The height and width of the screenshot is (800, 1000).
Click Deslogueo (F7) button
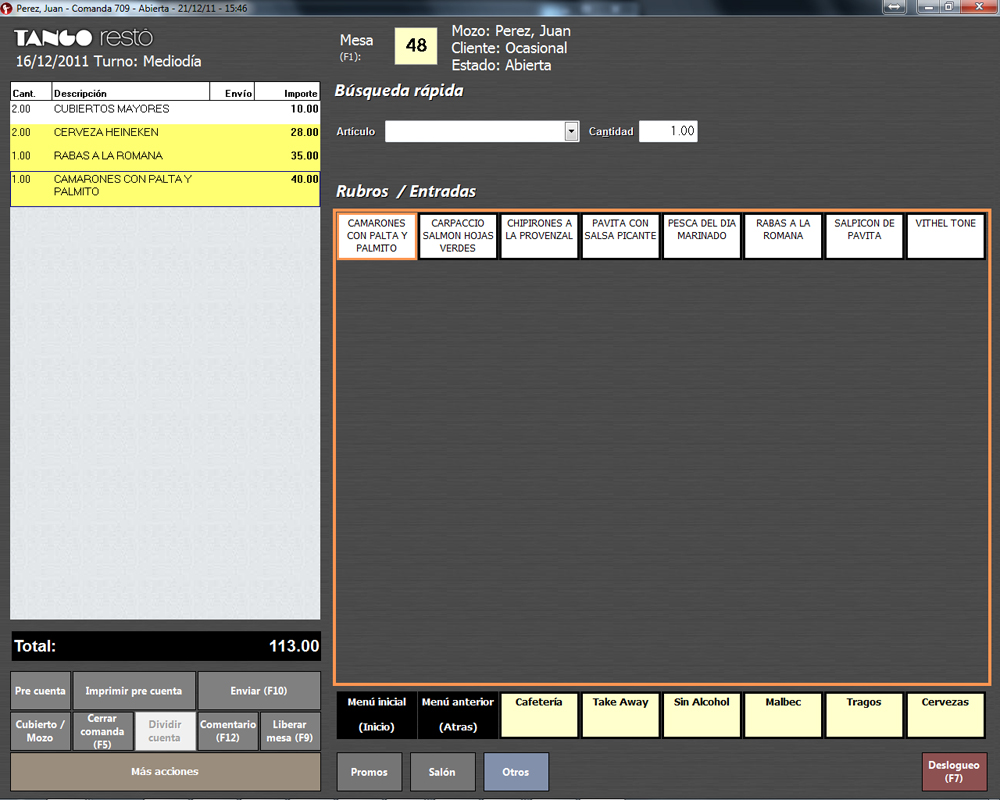point(954,772)
